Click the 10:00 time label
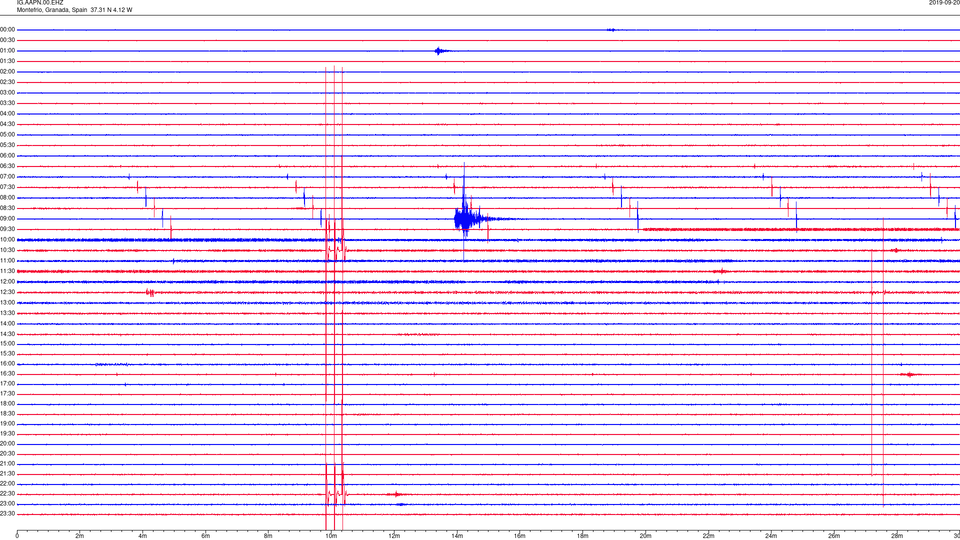 [x=8, y=239]
